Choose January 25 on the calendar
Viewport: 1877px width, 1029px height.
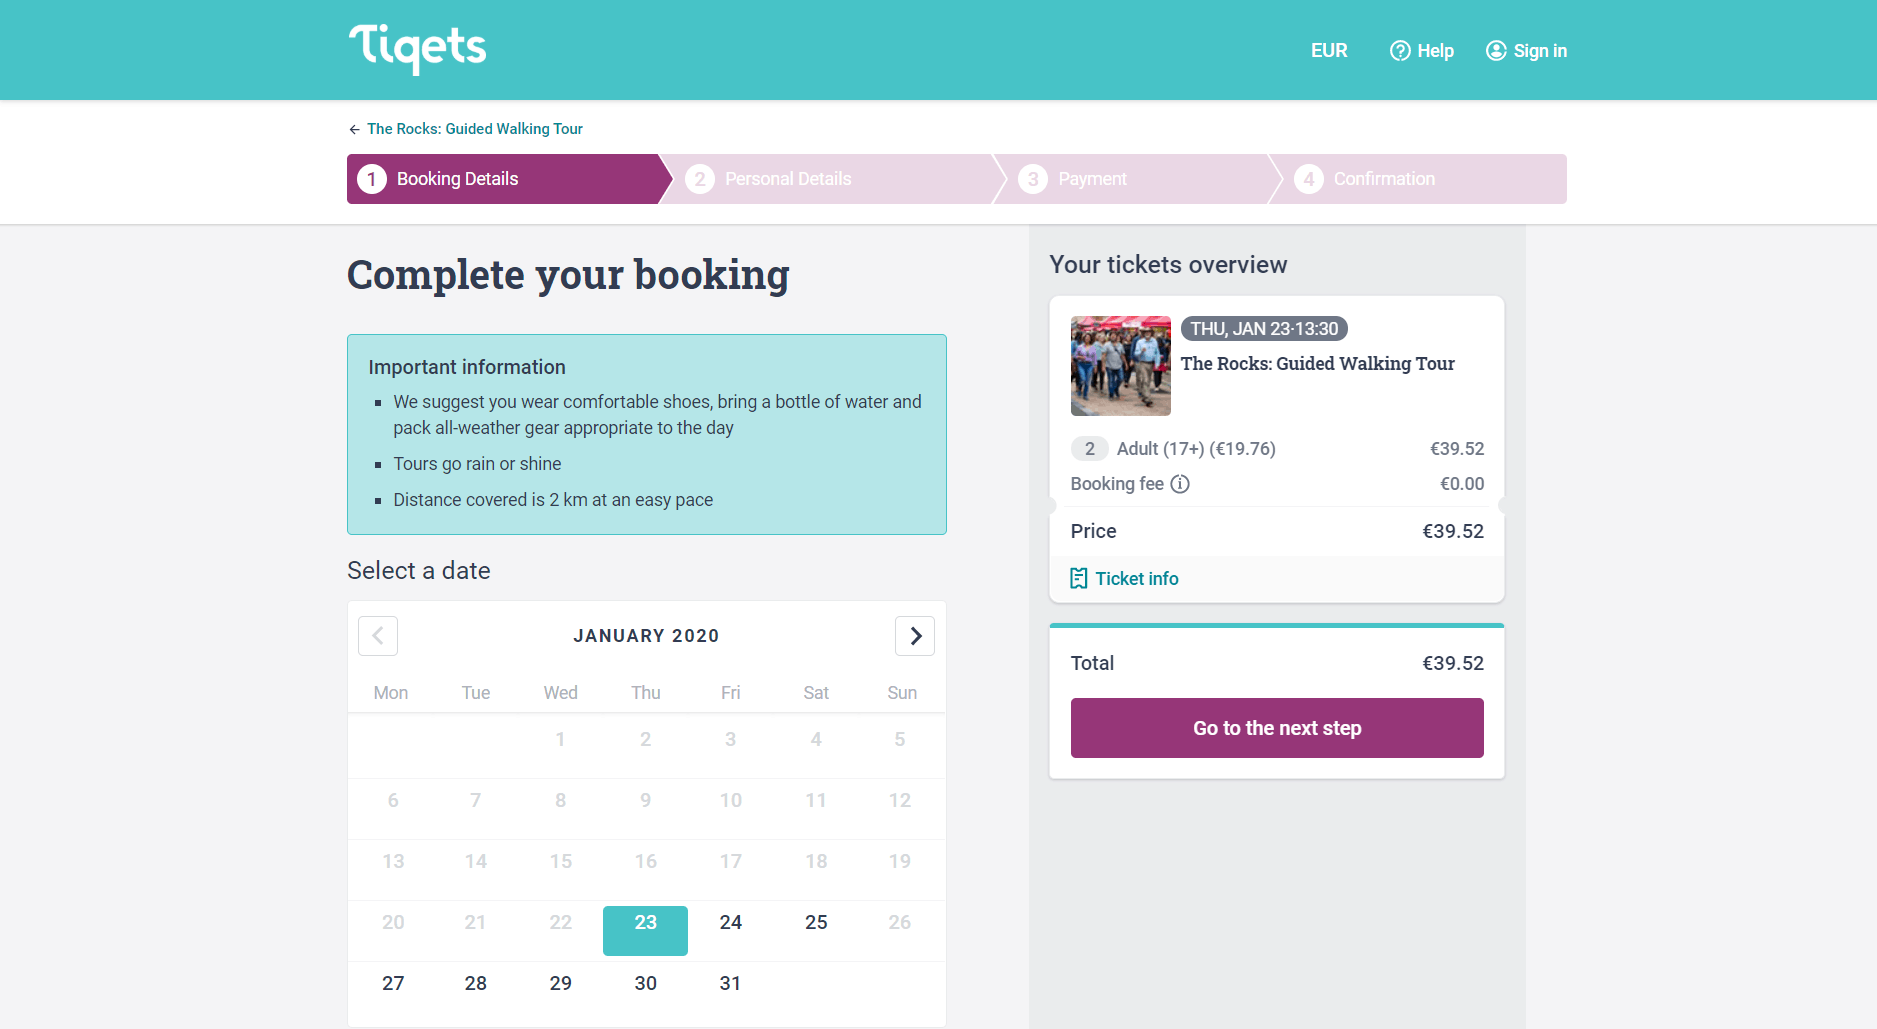pos(816,923)
